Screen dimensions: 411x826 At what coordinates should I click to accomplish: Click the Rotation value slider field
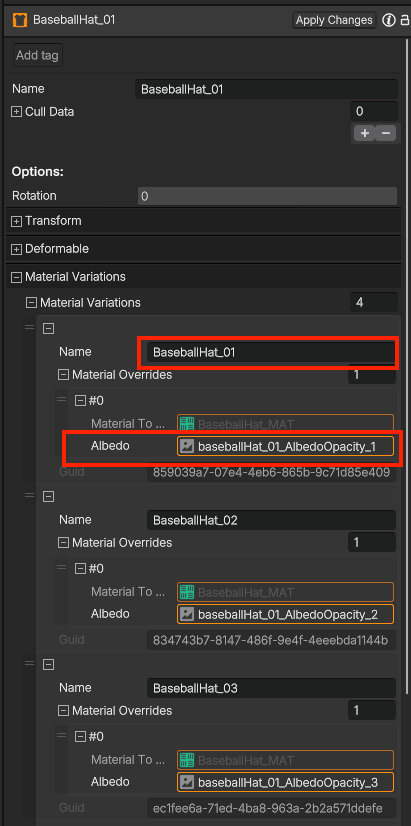tap(267, 196)
